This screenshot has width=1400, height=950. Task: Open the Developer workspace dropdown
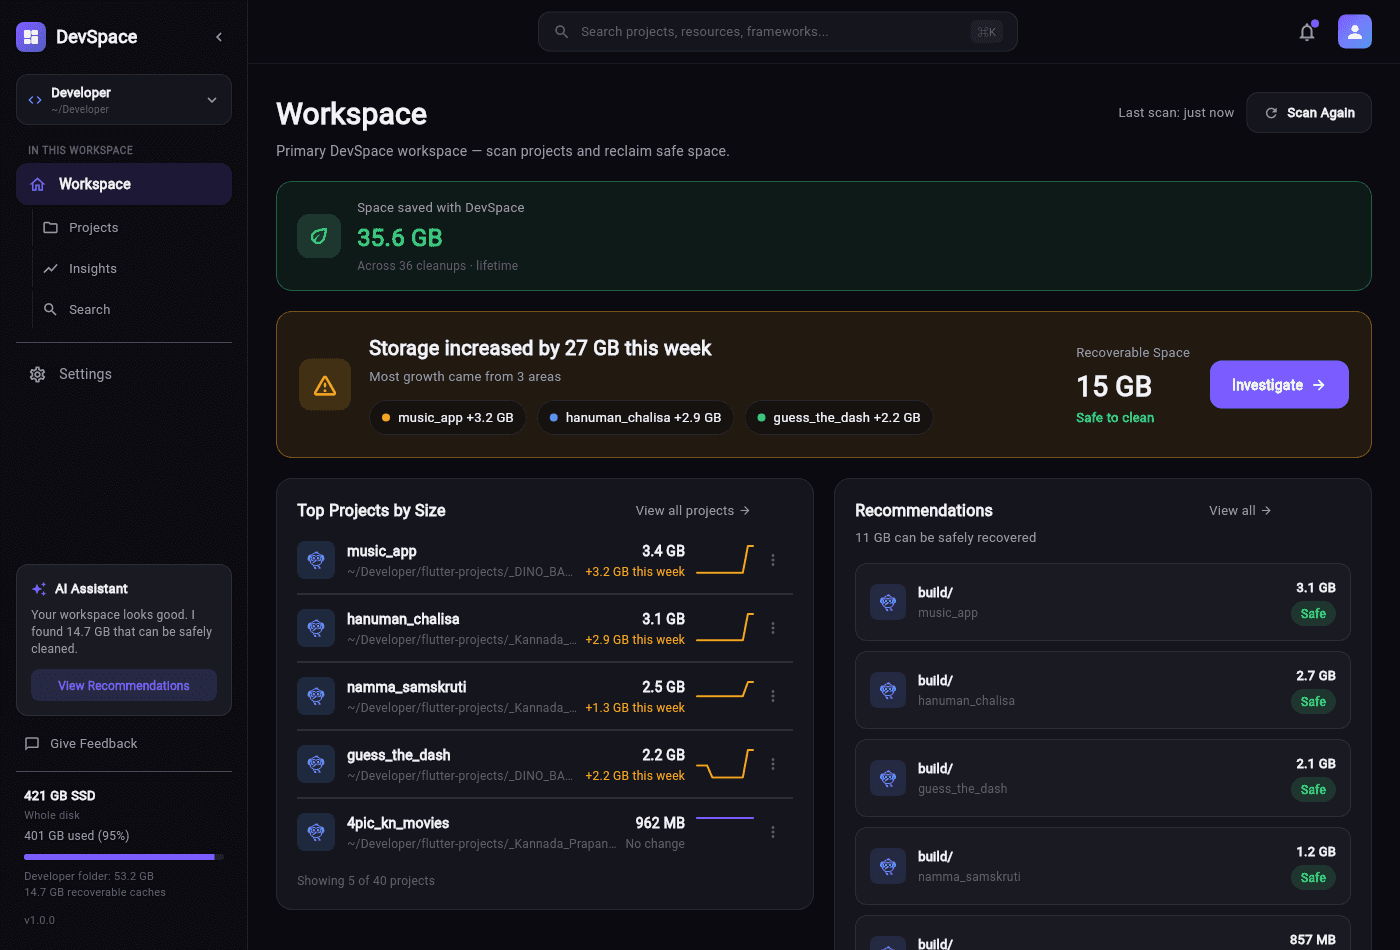point(124,100)
